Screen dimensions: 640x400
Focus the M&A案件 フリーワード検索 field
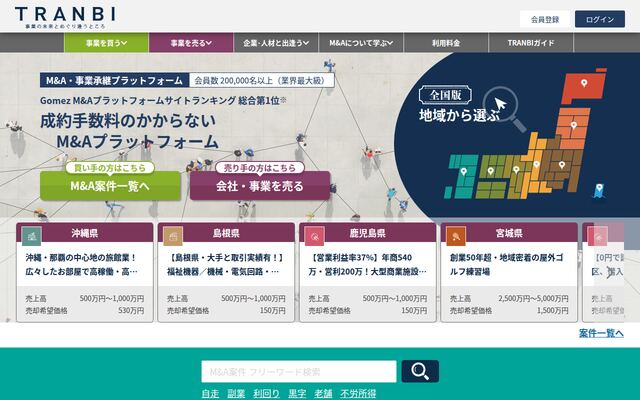coord(299,371)
